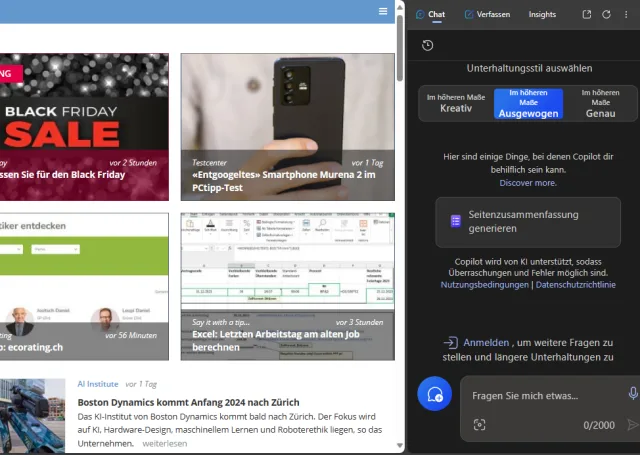Image resolution: width=640 pixels, height=455 pixels.
Task: Click the Discover more link
Action: click(528, 183)
